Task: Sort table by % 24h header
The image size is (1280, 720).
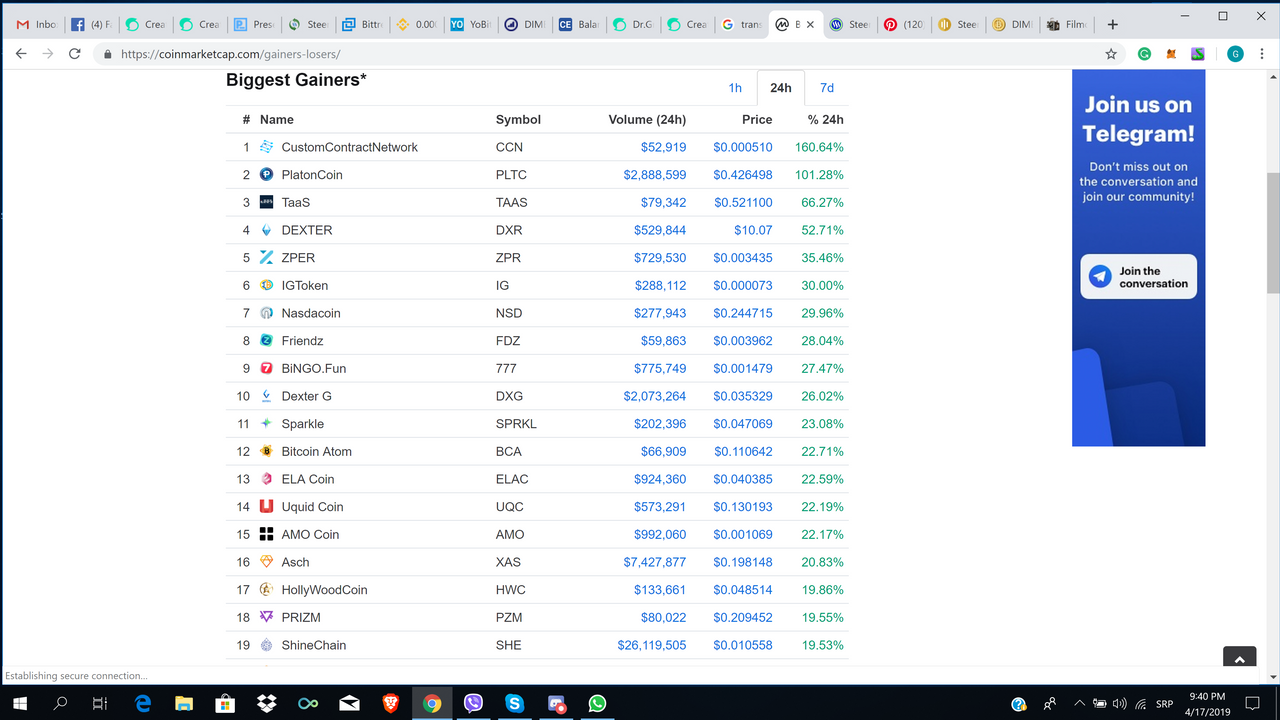Action: pos(826,119)
